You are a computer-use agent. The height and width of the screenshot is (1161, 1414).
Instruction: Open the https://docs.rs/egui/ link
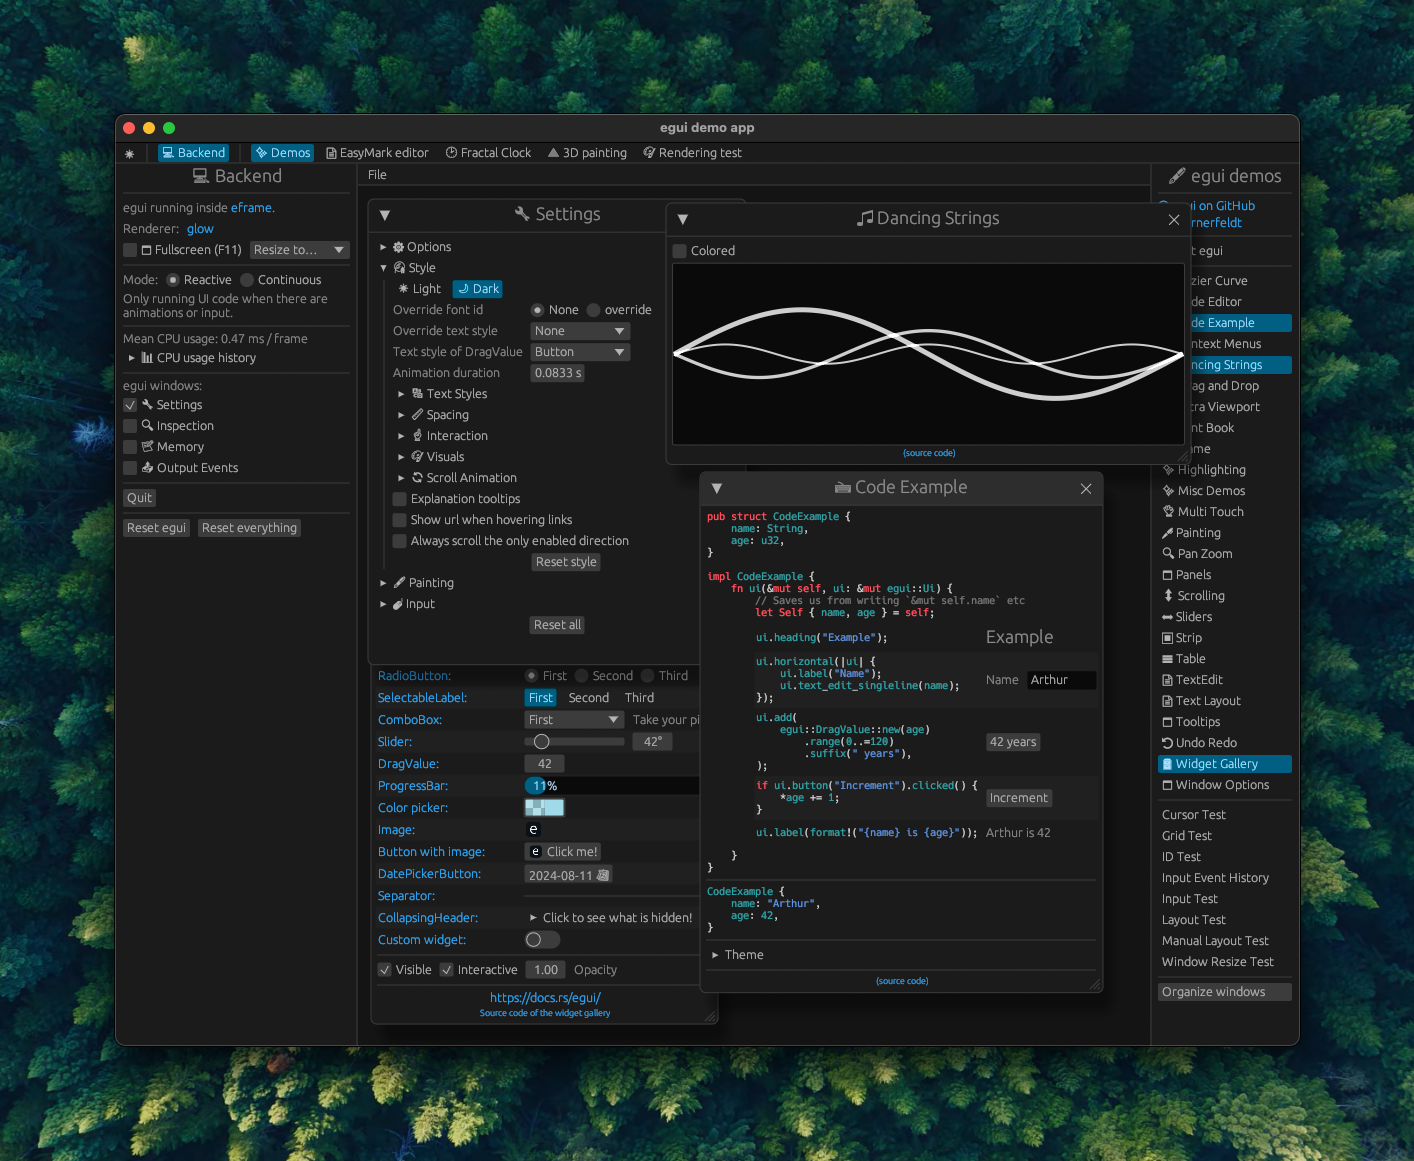[x=545, y=998]
